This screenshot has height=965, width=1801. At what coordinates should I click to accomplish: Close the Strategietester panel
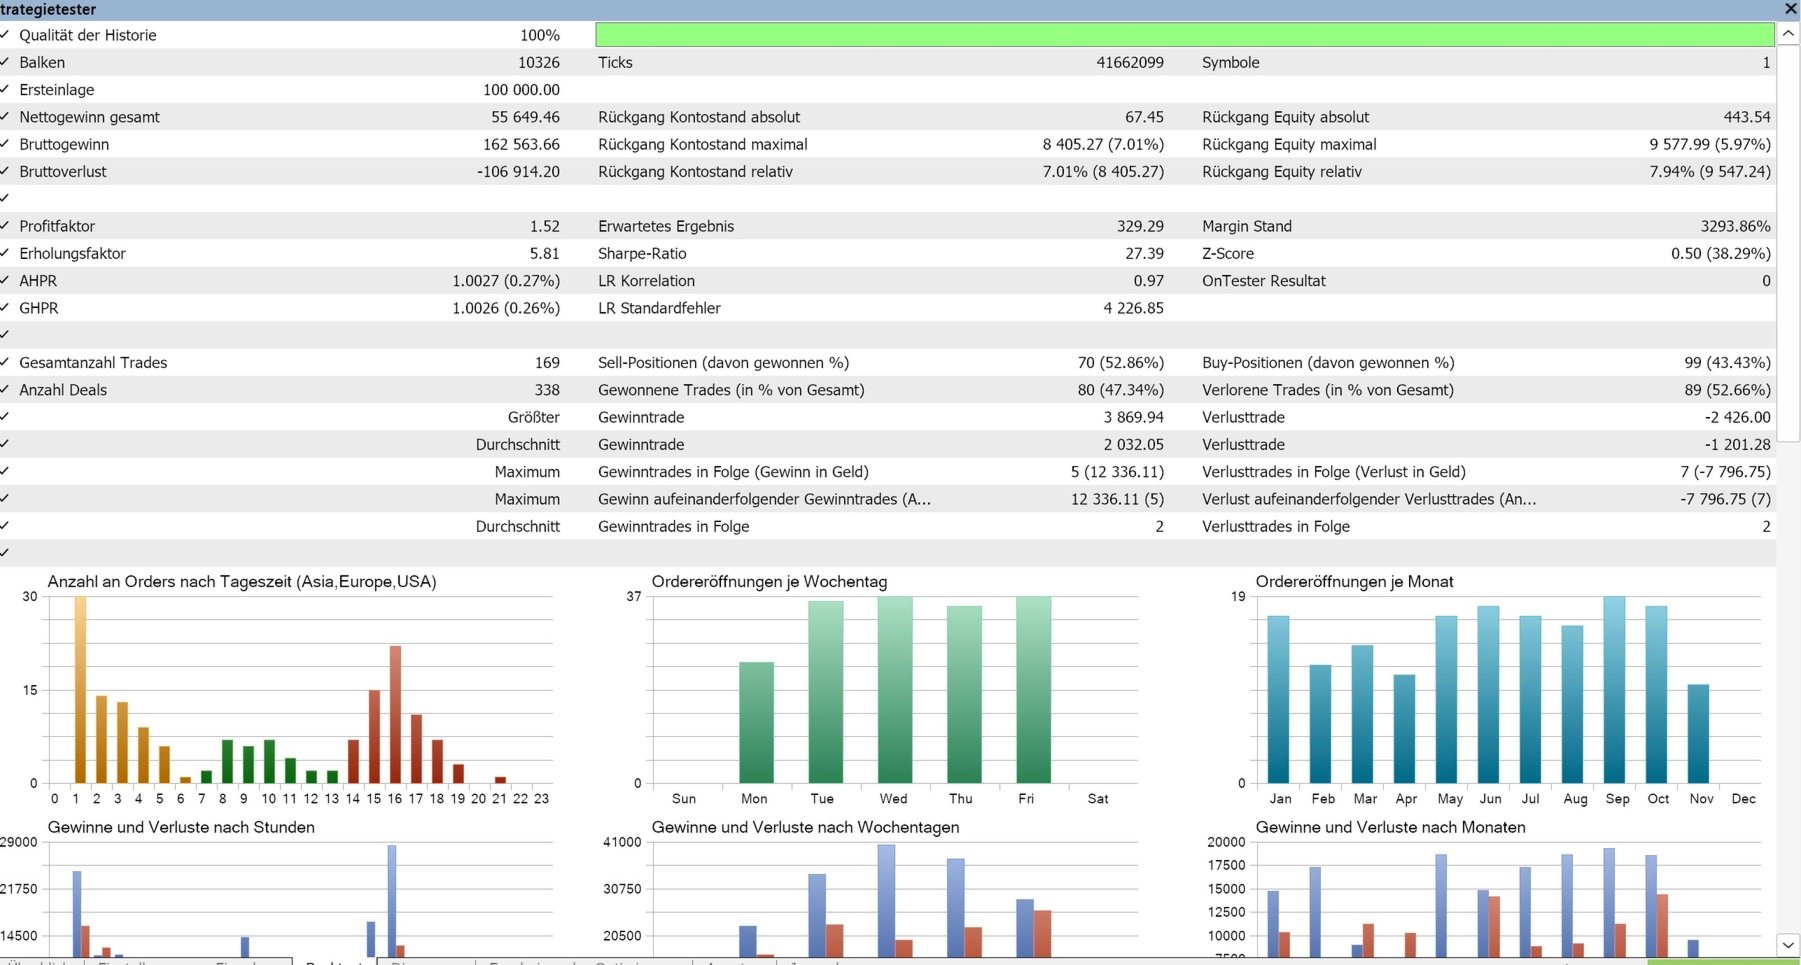tap(1790, 9)
